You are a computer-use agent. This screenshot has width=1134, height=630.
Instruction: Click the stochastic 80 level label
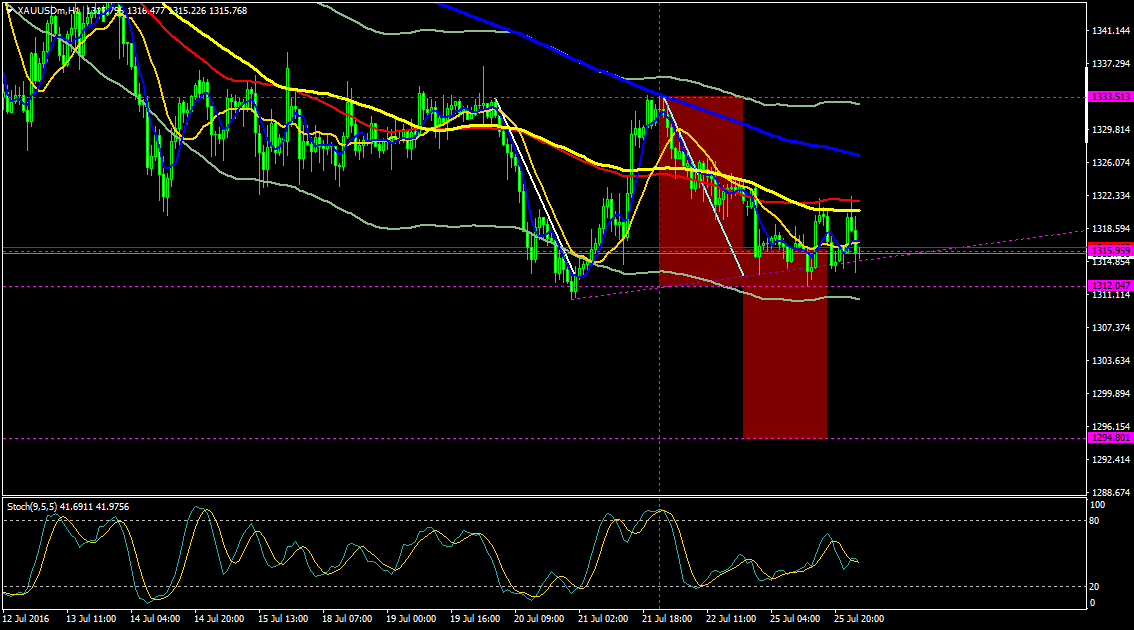click(x=1094, y=521)
